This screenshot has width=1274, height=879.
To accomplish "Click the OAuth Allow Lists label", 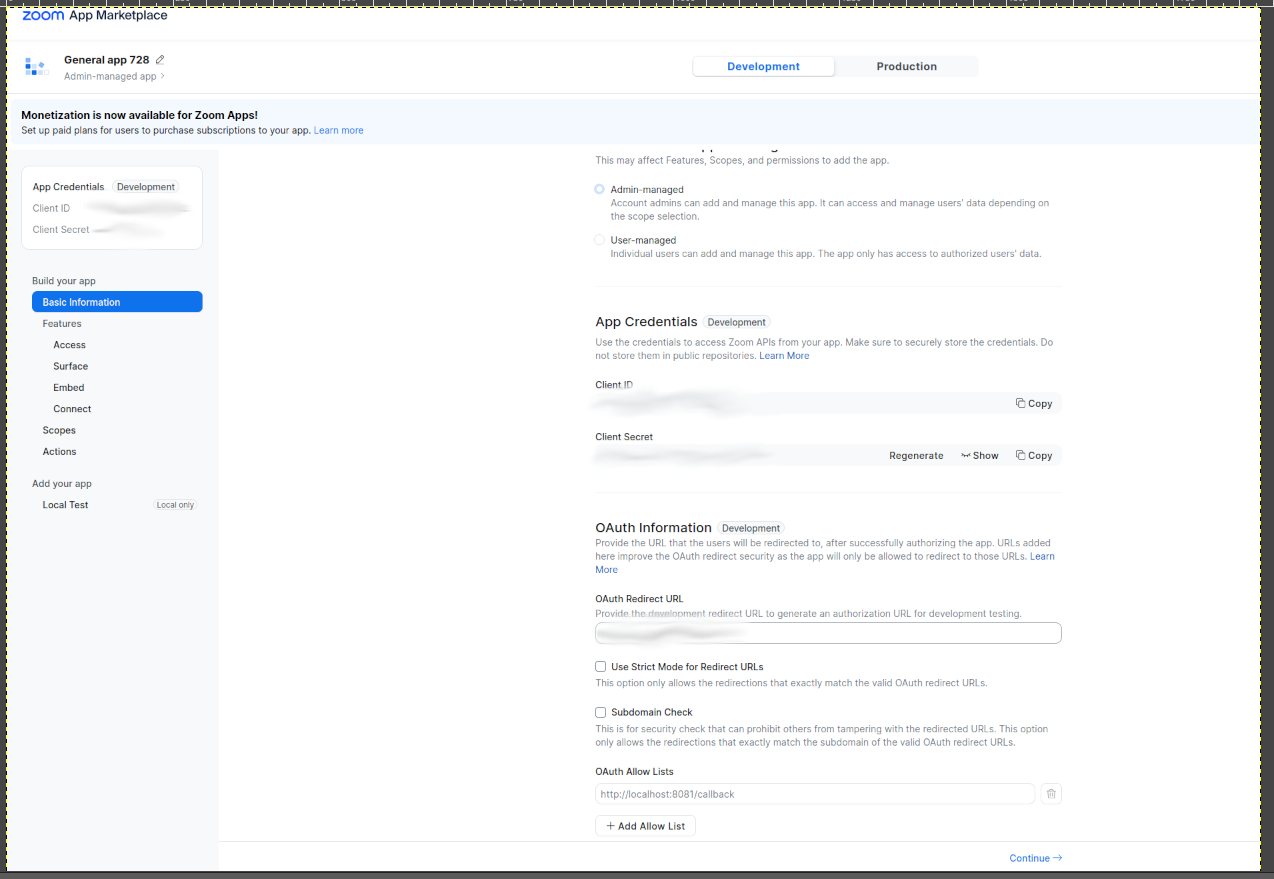I will (x=634, y=772).
